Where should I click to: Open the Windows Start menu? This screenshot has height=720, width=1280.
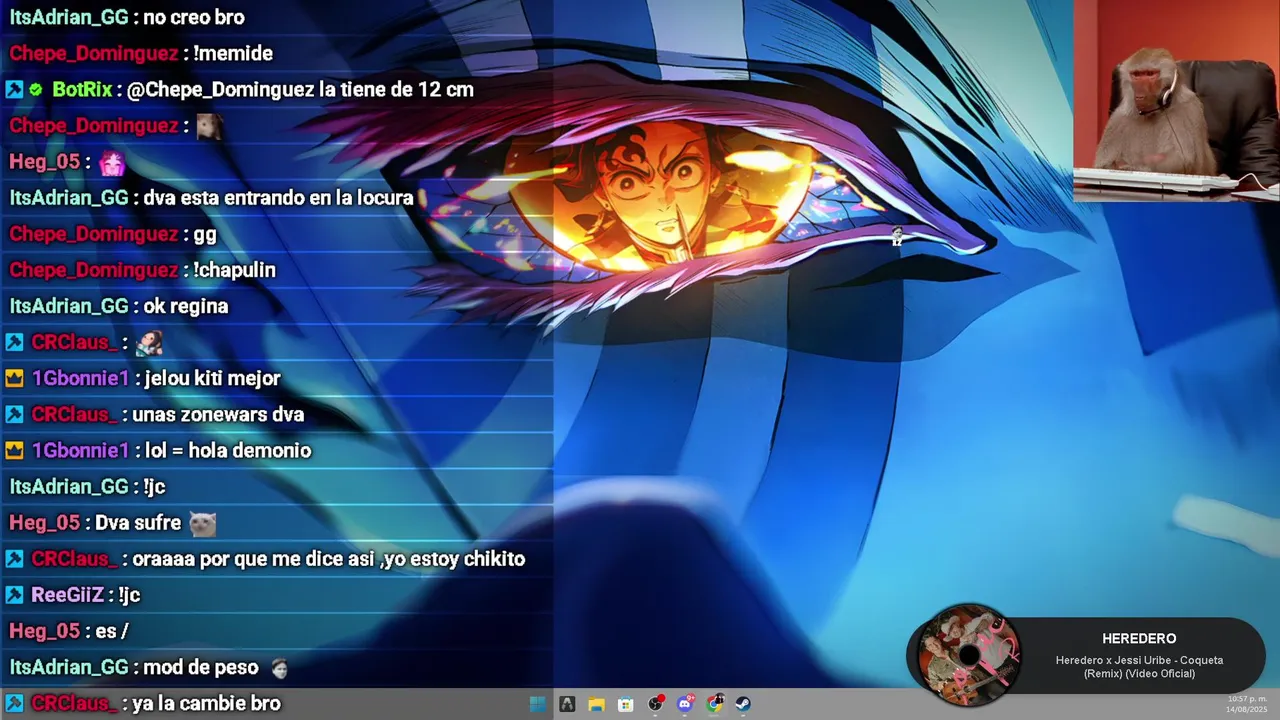click(x=538, y=704)
